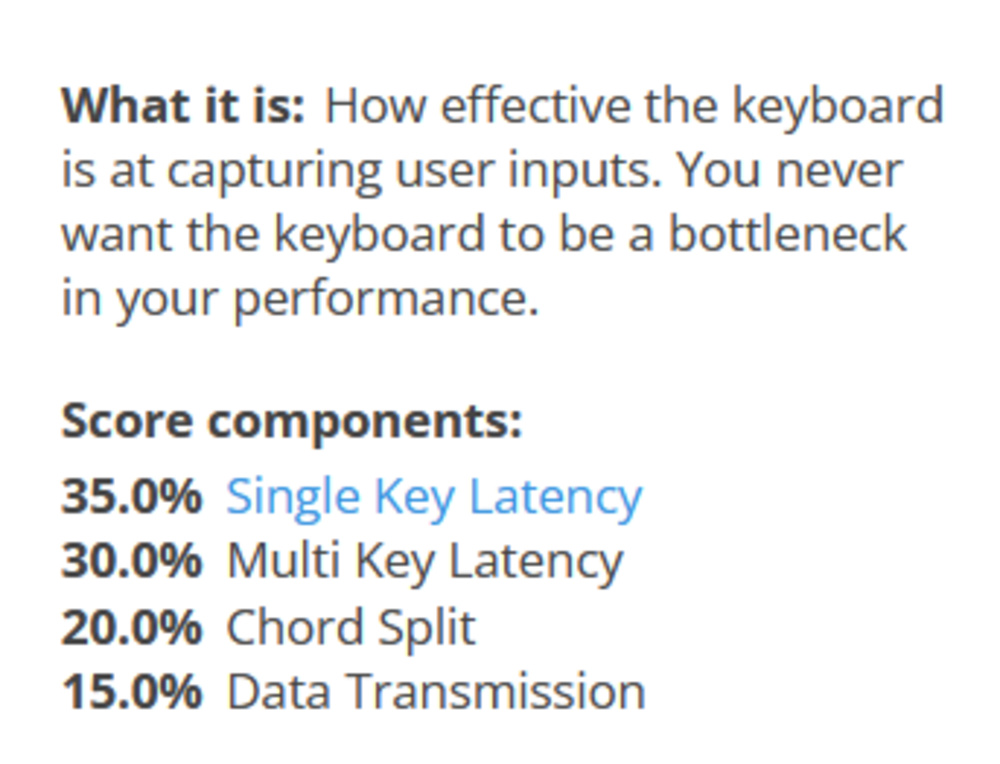Click "keyboard" in "How effective the keyboard"

[x=838, y=106]
